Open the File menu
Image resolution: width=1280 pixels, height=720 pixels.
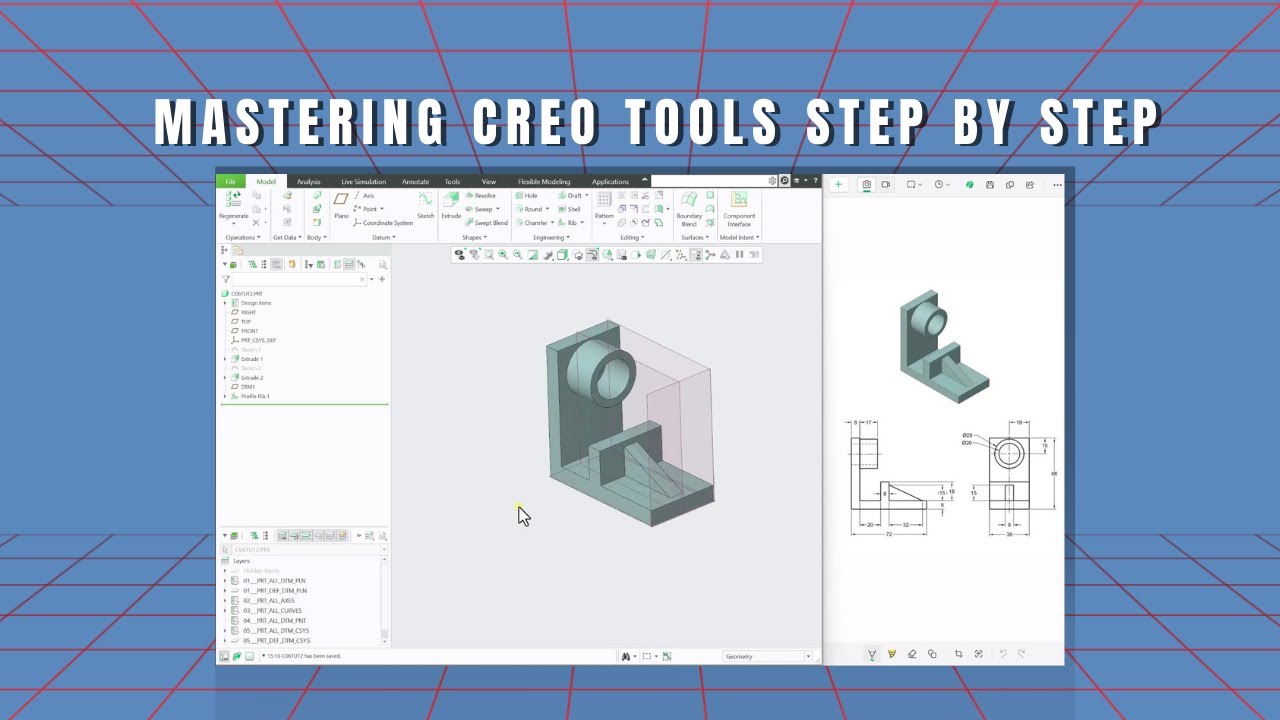point(230,182)
